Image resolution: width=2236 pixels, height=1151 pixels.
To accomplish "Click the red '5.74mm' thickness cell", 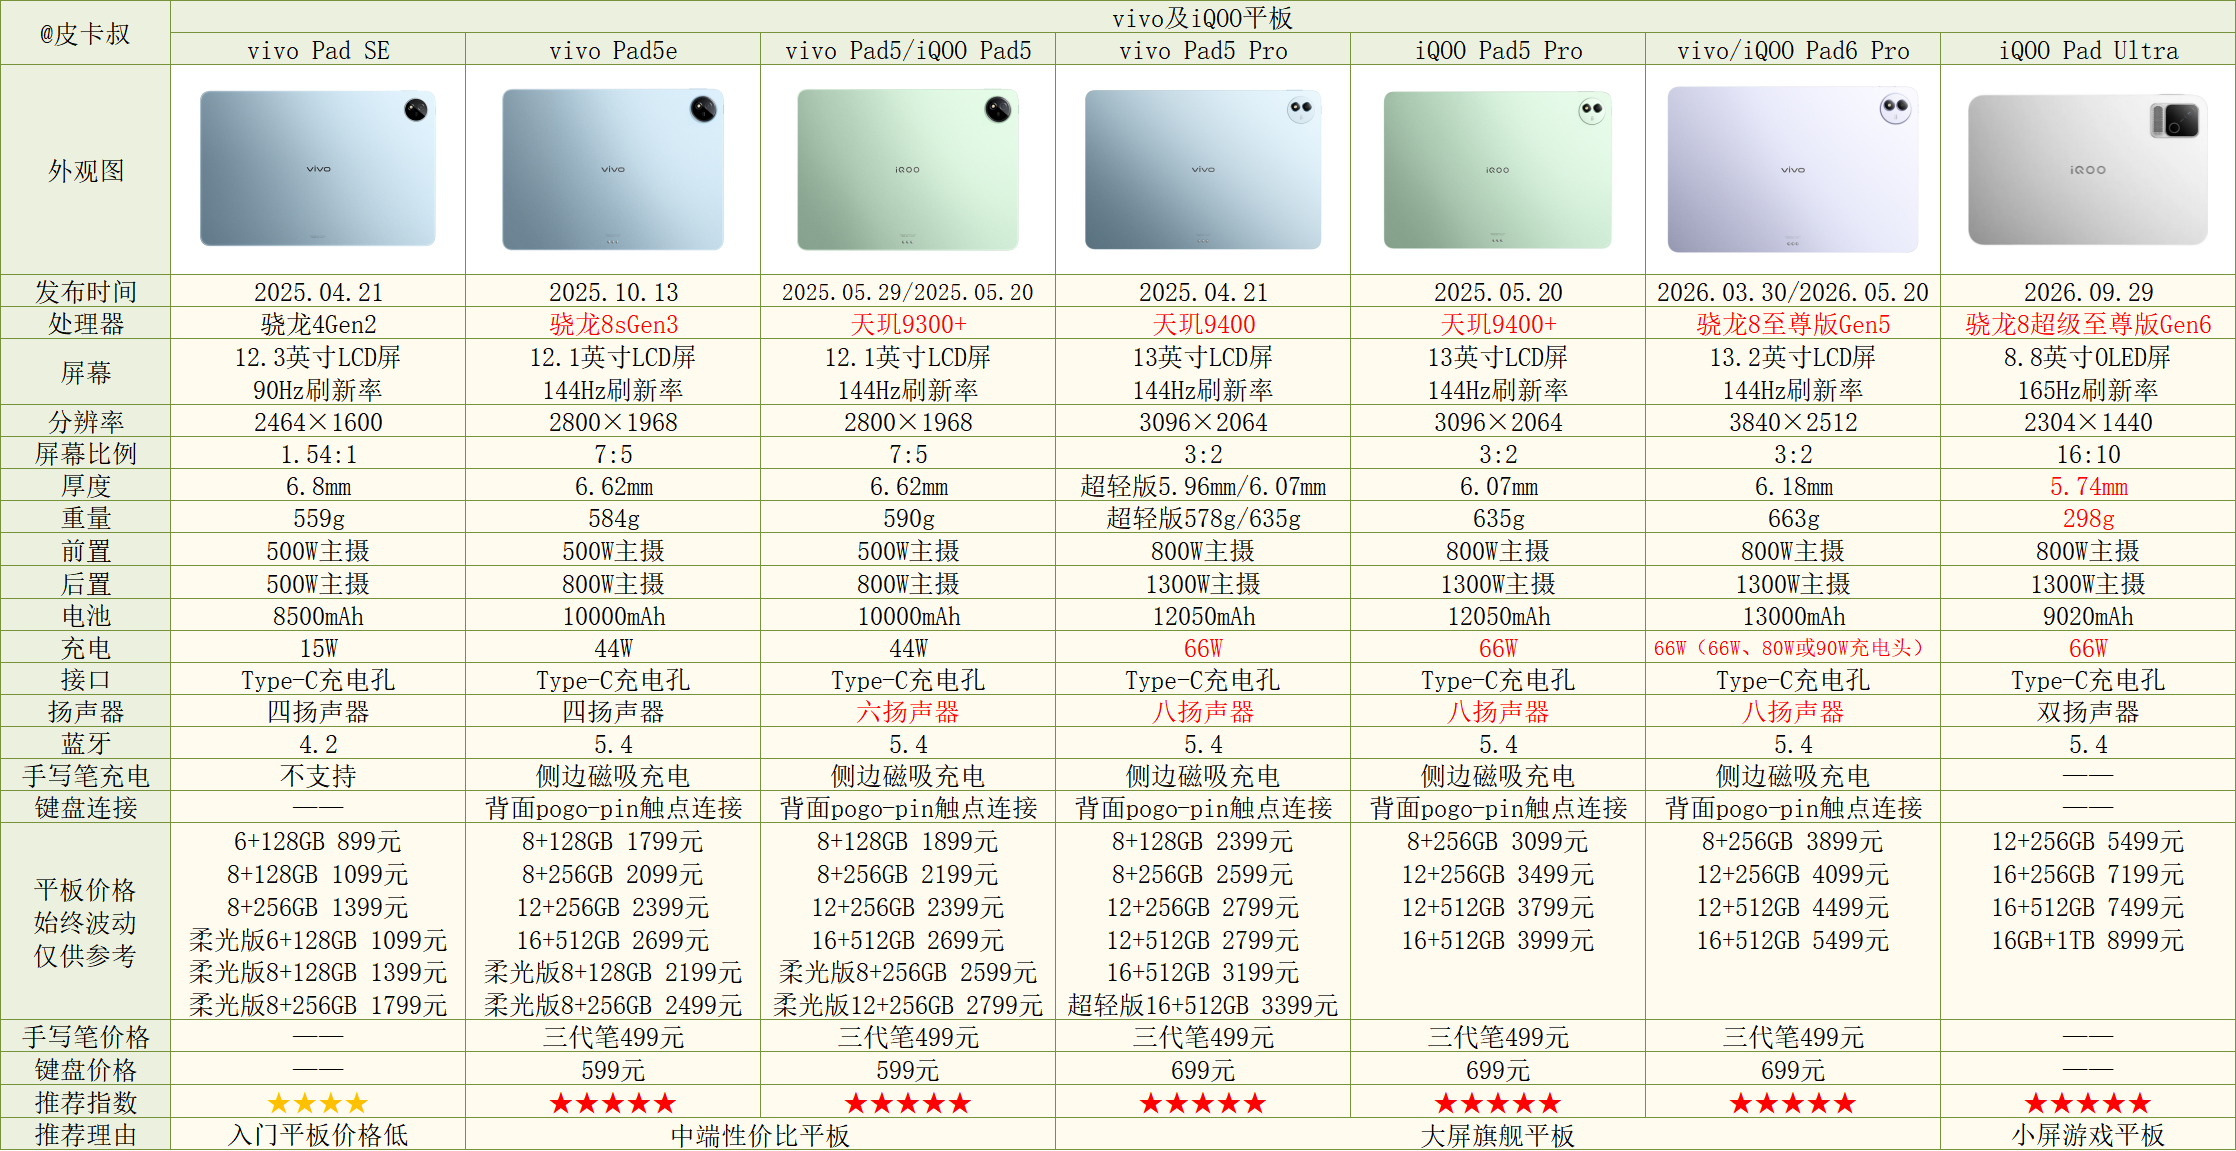I will tap(2088, 486).
